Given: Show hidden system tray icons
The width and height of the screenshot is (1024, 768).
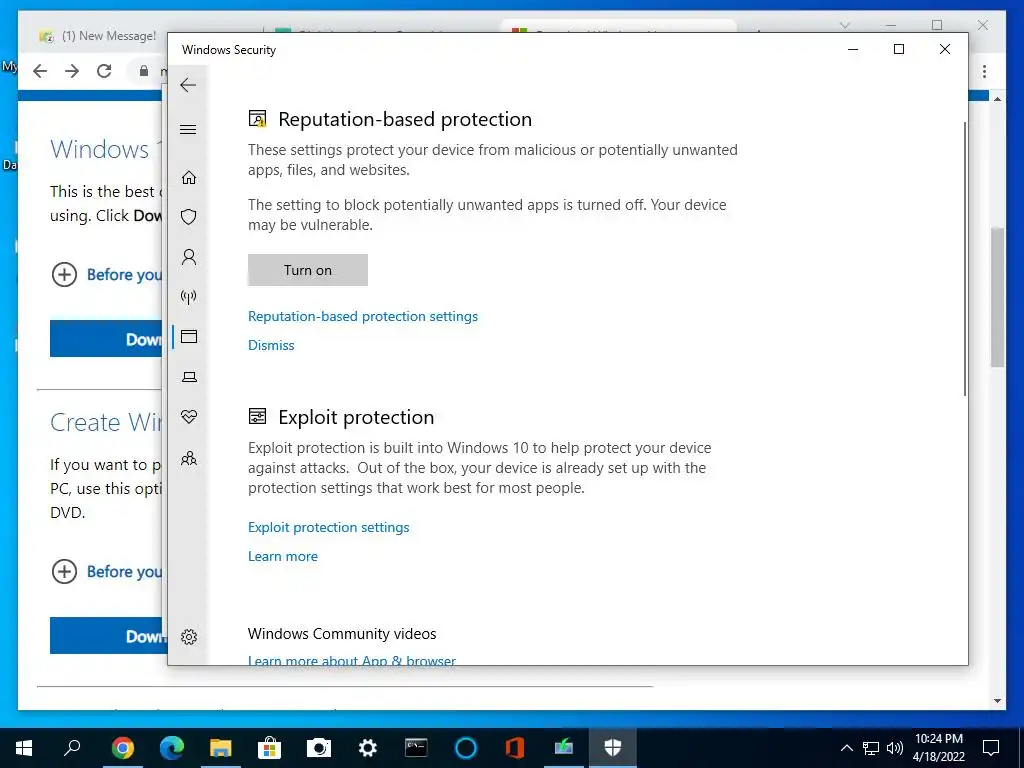Looking at the screenshot, I should click(846, 748).
